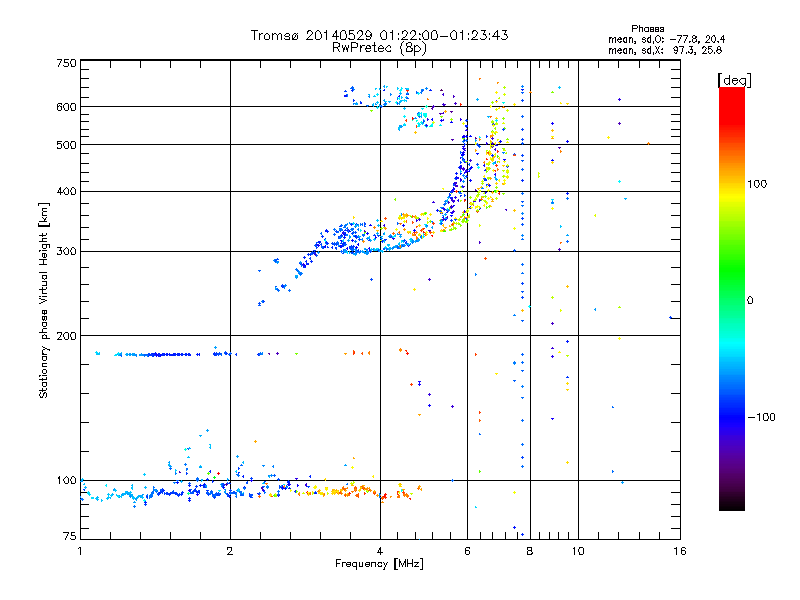
Task: Click the x-axis tick label '1'
Action: click(80, 551)
